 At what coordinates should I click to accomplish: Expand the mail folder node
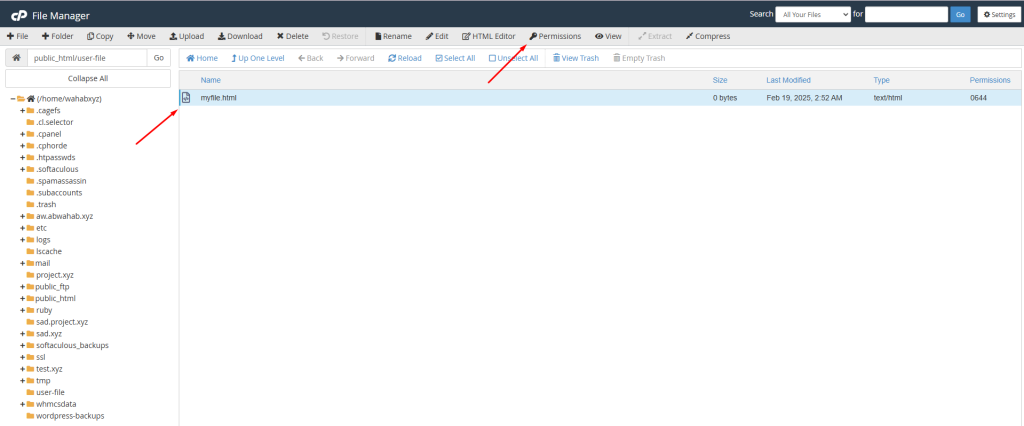pos(22,263)
